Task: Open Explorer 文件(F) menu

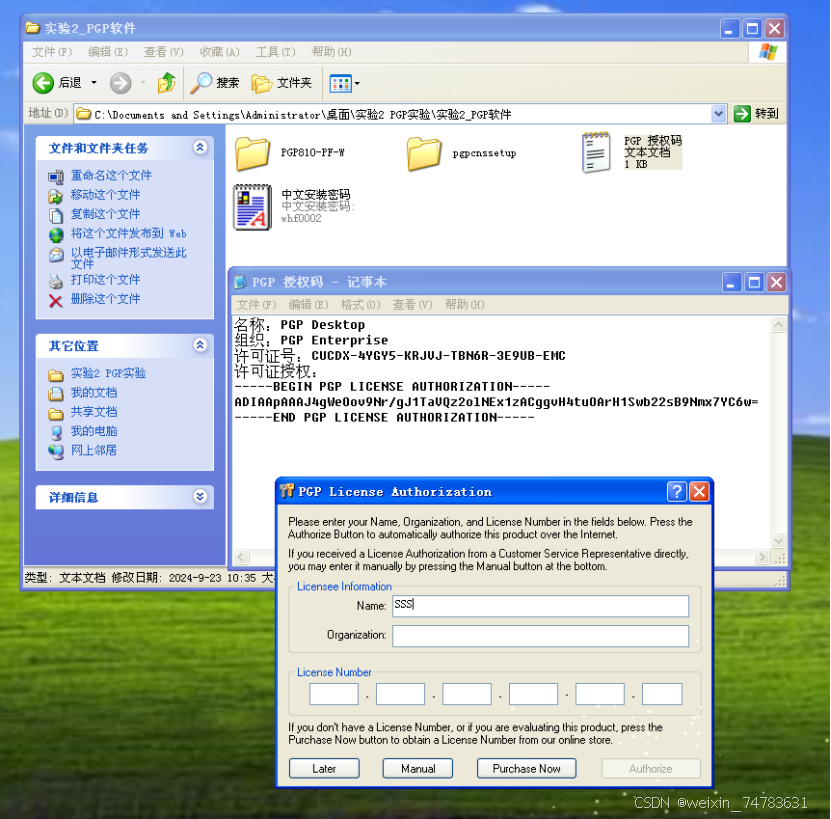Action: [51, 52]
